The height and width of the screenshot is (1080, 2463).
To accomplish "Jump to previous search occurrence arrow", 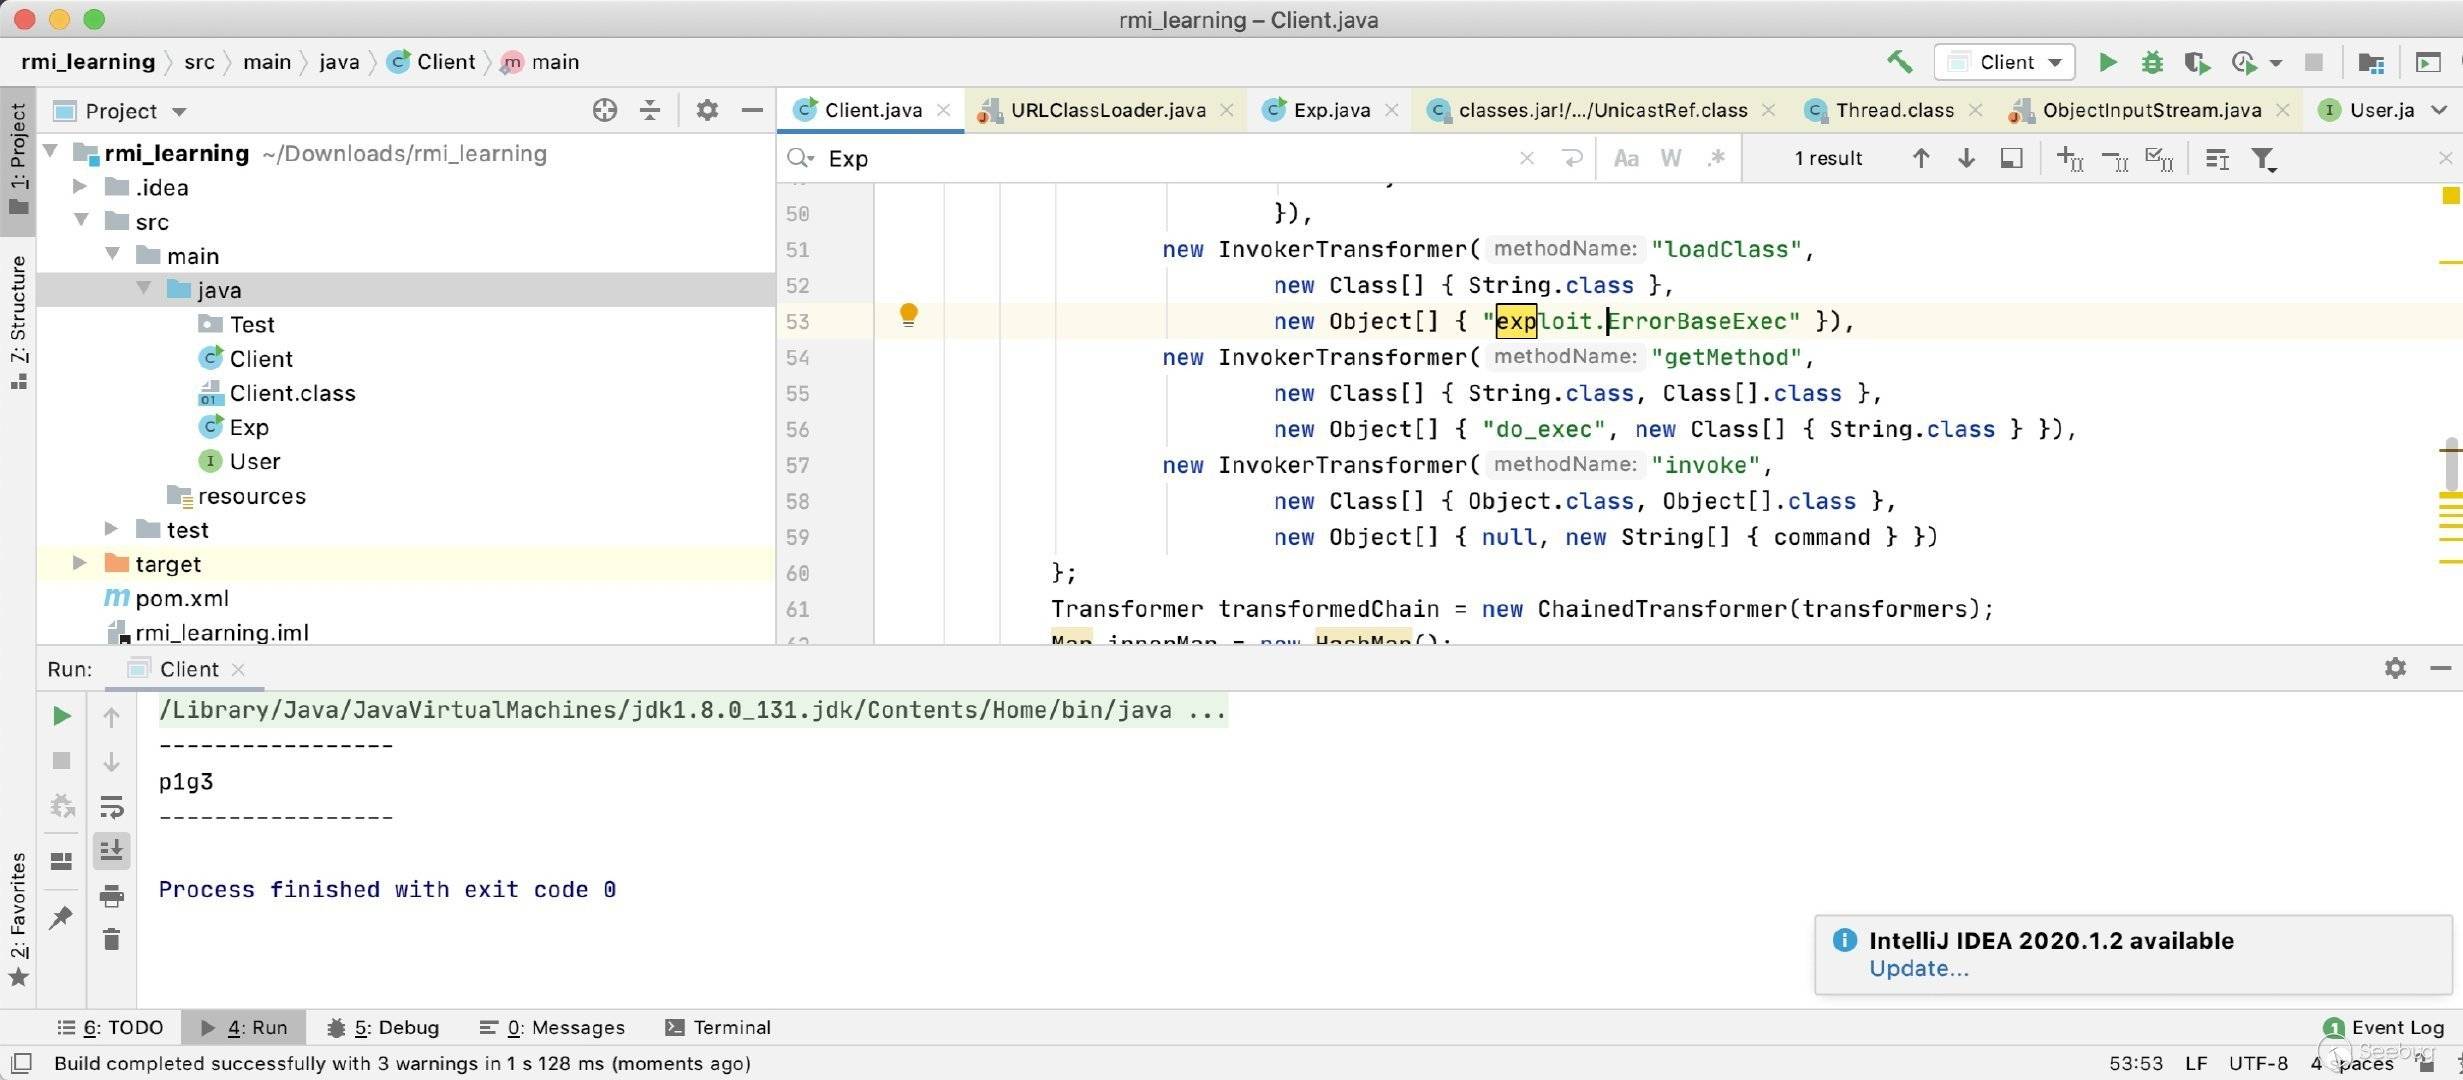I will pos(1920,158).
